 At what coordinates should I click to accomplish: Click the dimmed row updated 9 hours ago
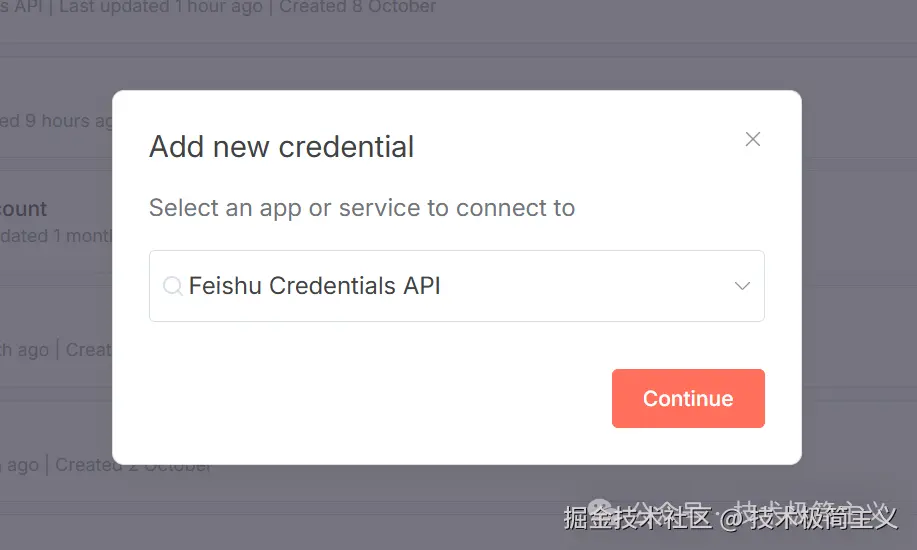coord(56,121)
